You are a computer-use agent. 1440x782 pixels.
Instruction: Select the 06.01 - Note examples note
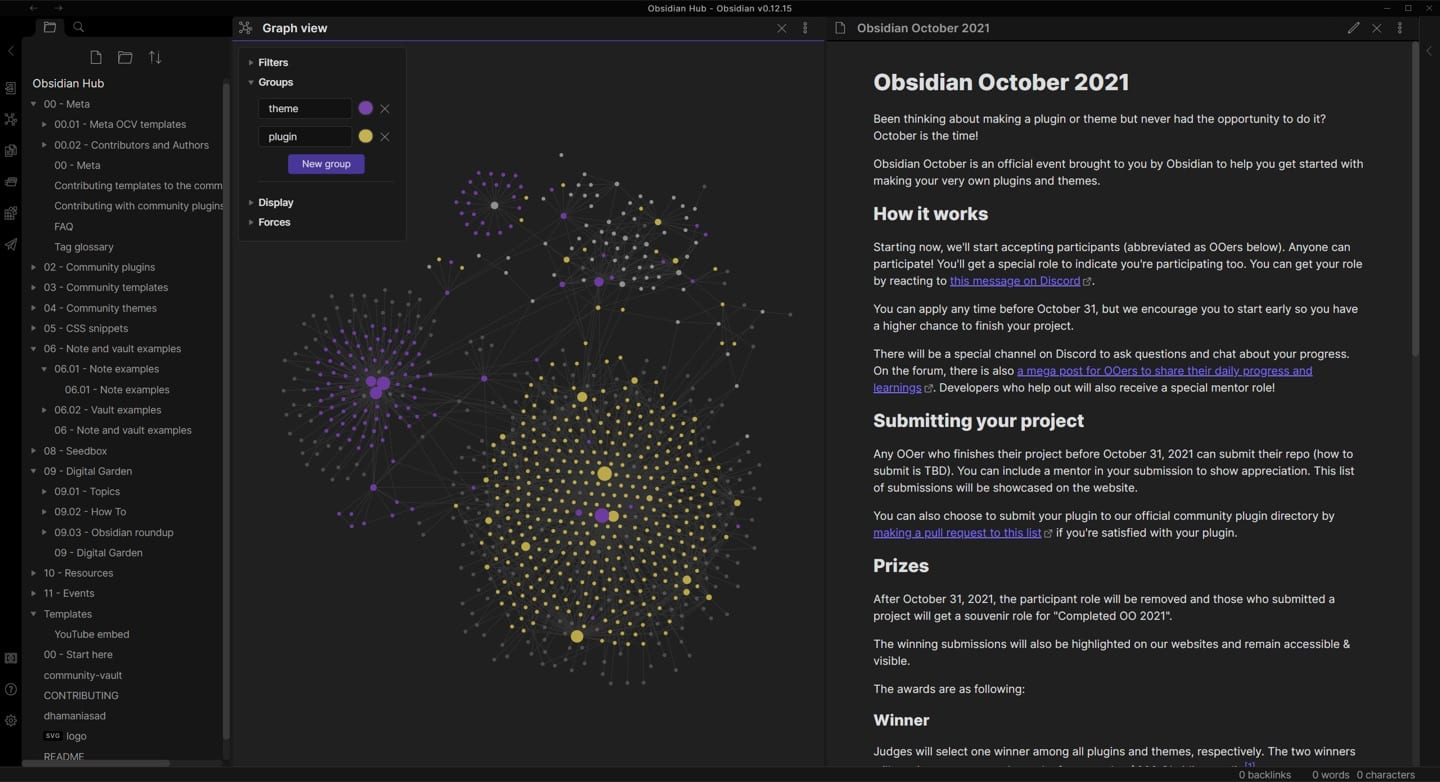tap(117, 390)
